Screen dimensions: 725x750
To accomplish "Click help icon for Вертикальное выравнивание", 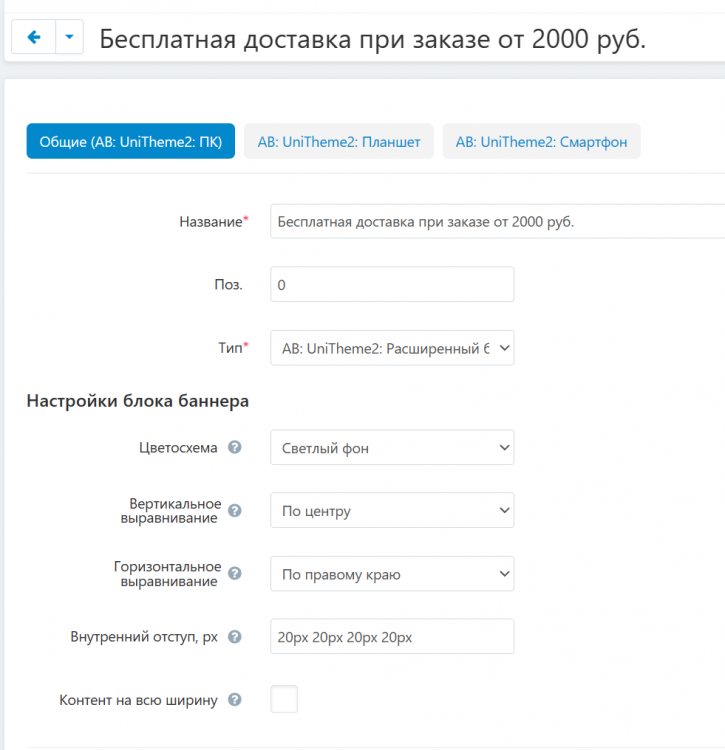I will click(x=235, y=510).
